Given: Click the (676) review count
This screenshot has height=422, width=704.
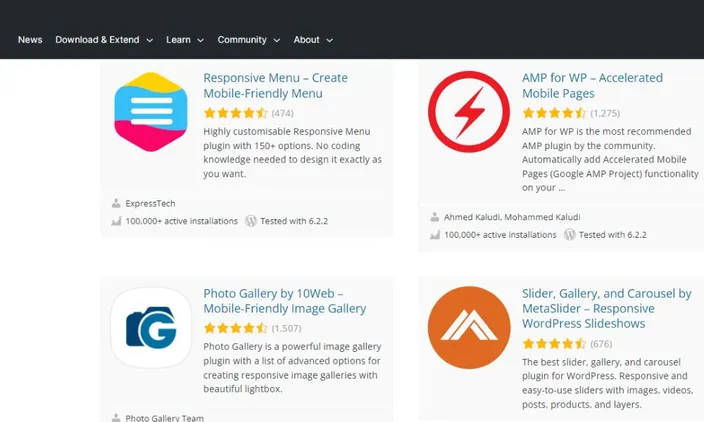Looking at the screenshot, I should pos(601,344).
